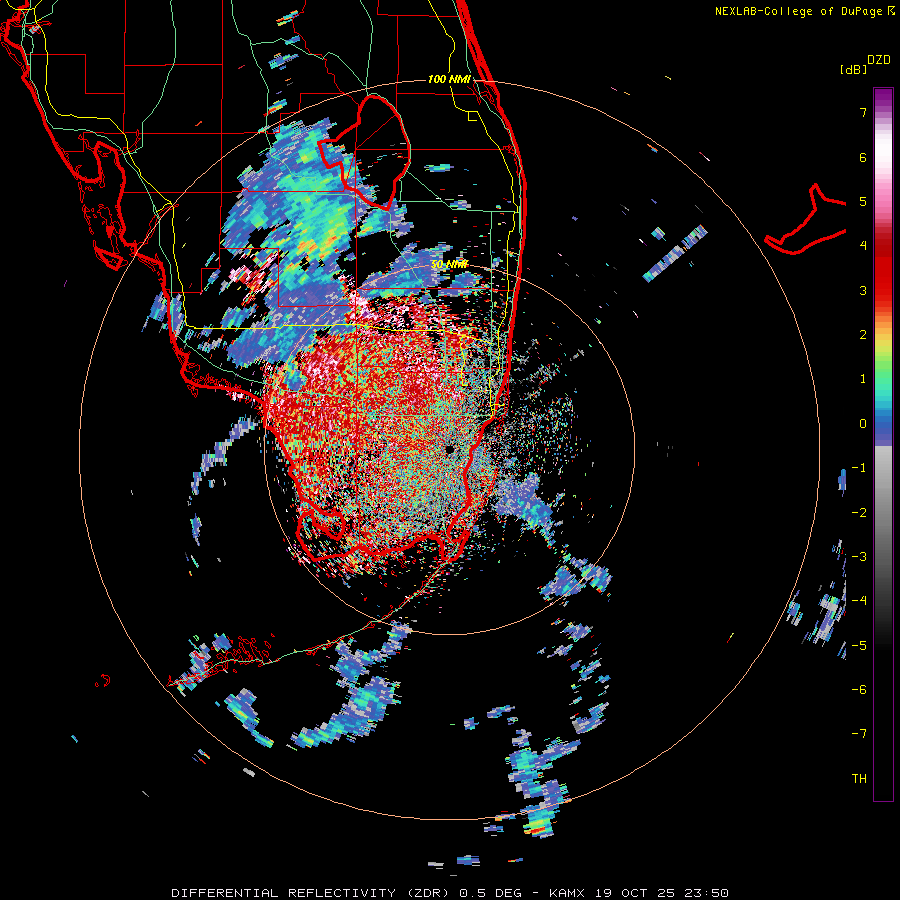Viewport: 900px width, 900px height.
Task: Click the Differential Reflectivity caption at the bottom
Action: 450,893
